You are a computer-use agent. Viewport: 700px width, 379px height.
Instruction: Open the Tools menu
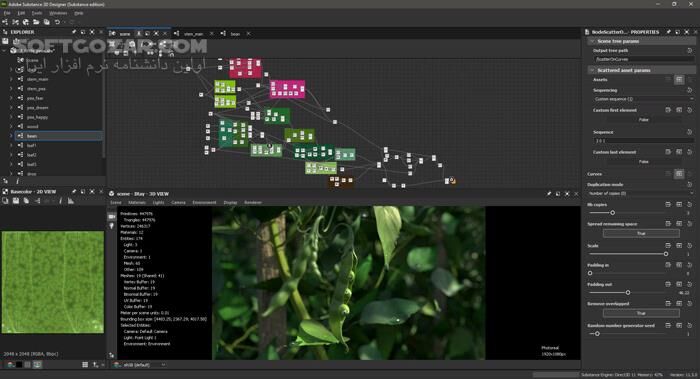(37, 13)
